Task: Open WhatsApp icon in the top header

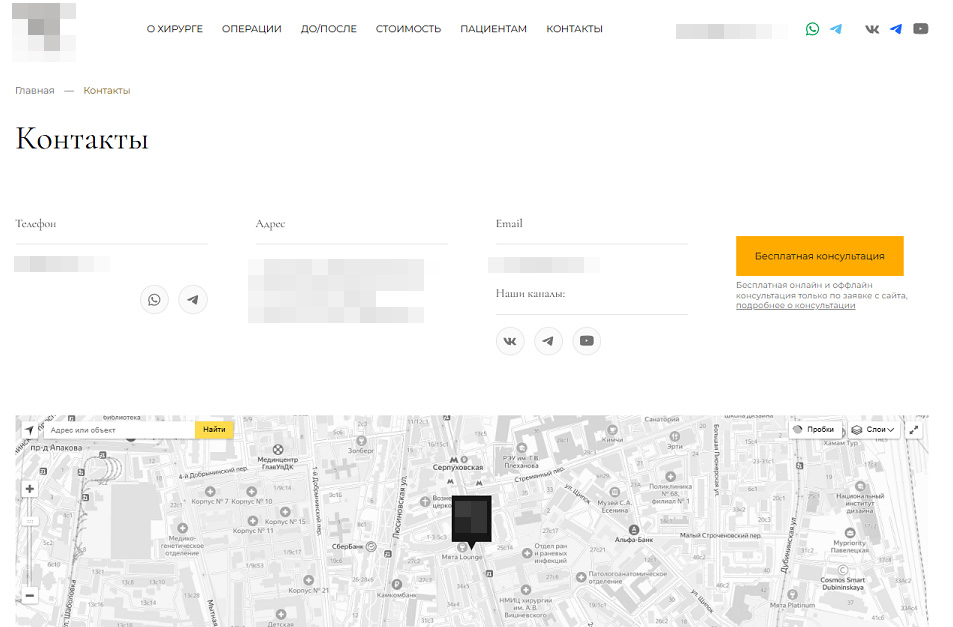Action: 812,29
